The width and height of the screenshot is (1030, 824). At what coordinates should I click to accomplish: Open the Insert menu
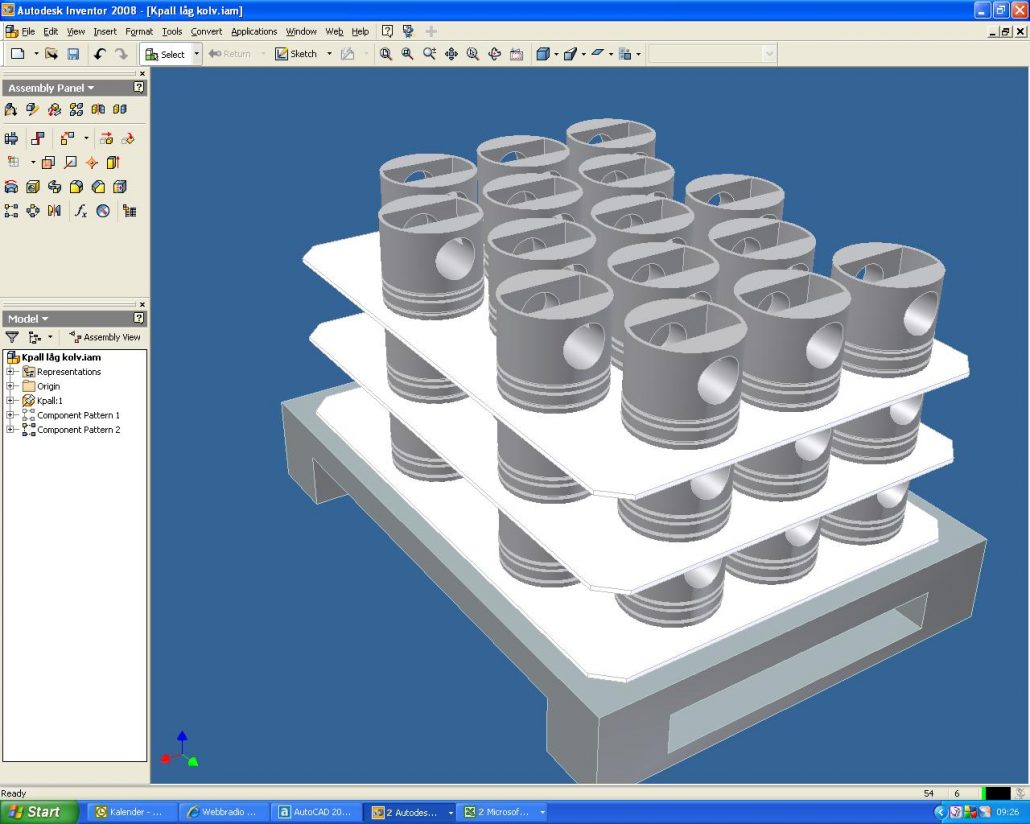pos(105,32)
